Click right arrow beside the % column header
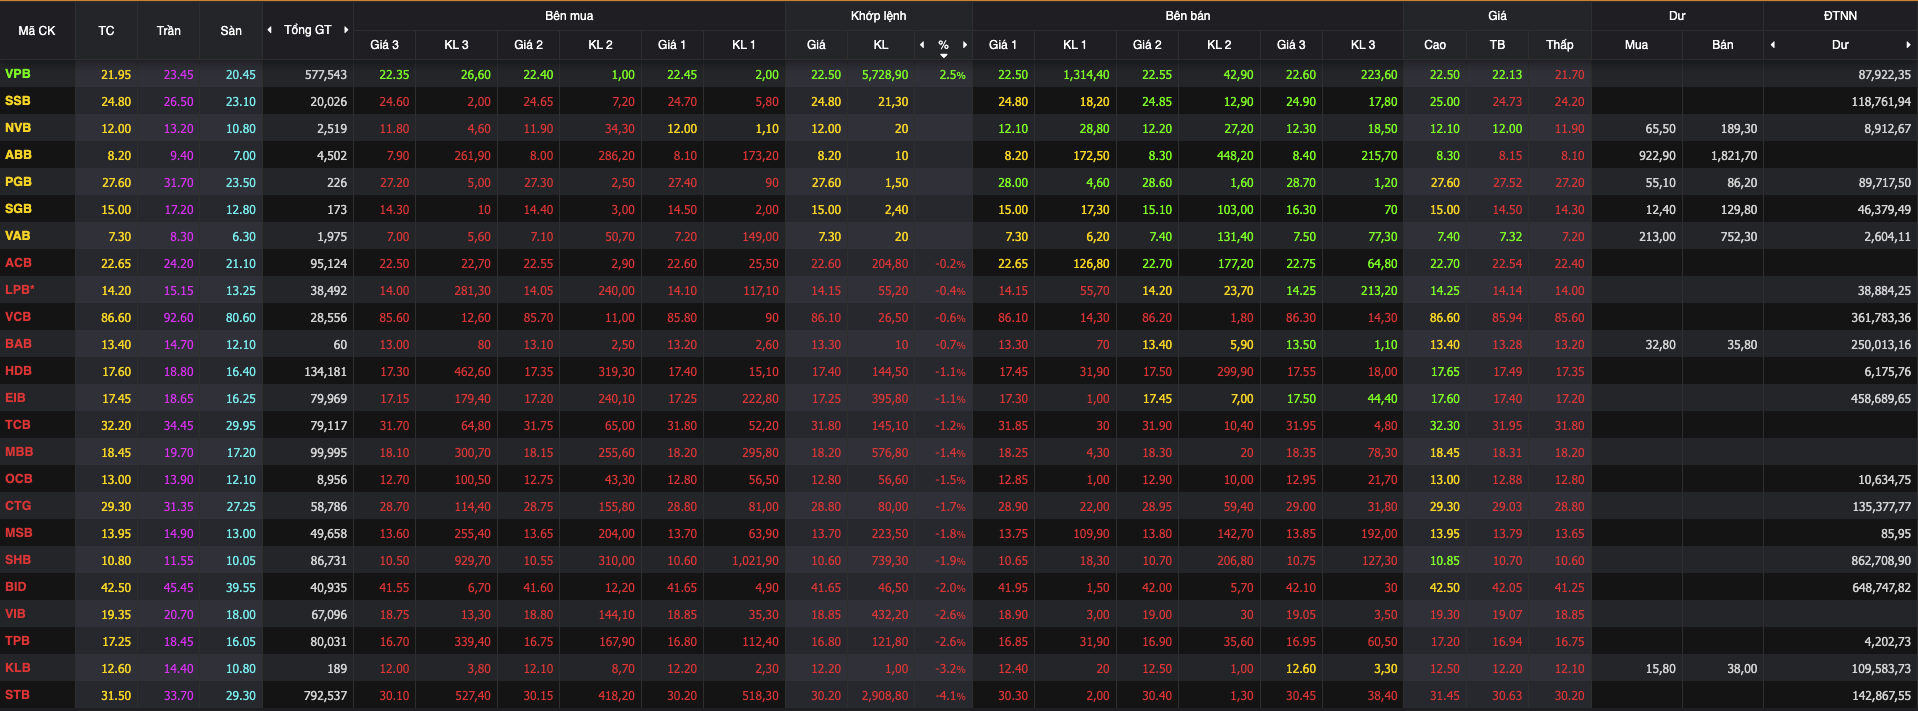This screenshot has height=711, width=1918. click(965, 45)
